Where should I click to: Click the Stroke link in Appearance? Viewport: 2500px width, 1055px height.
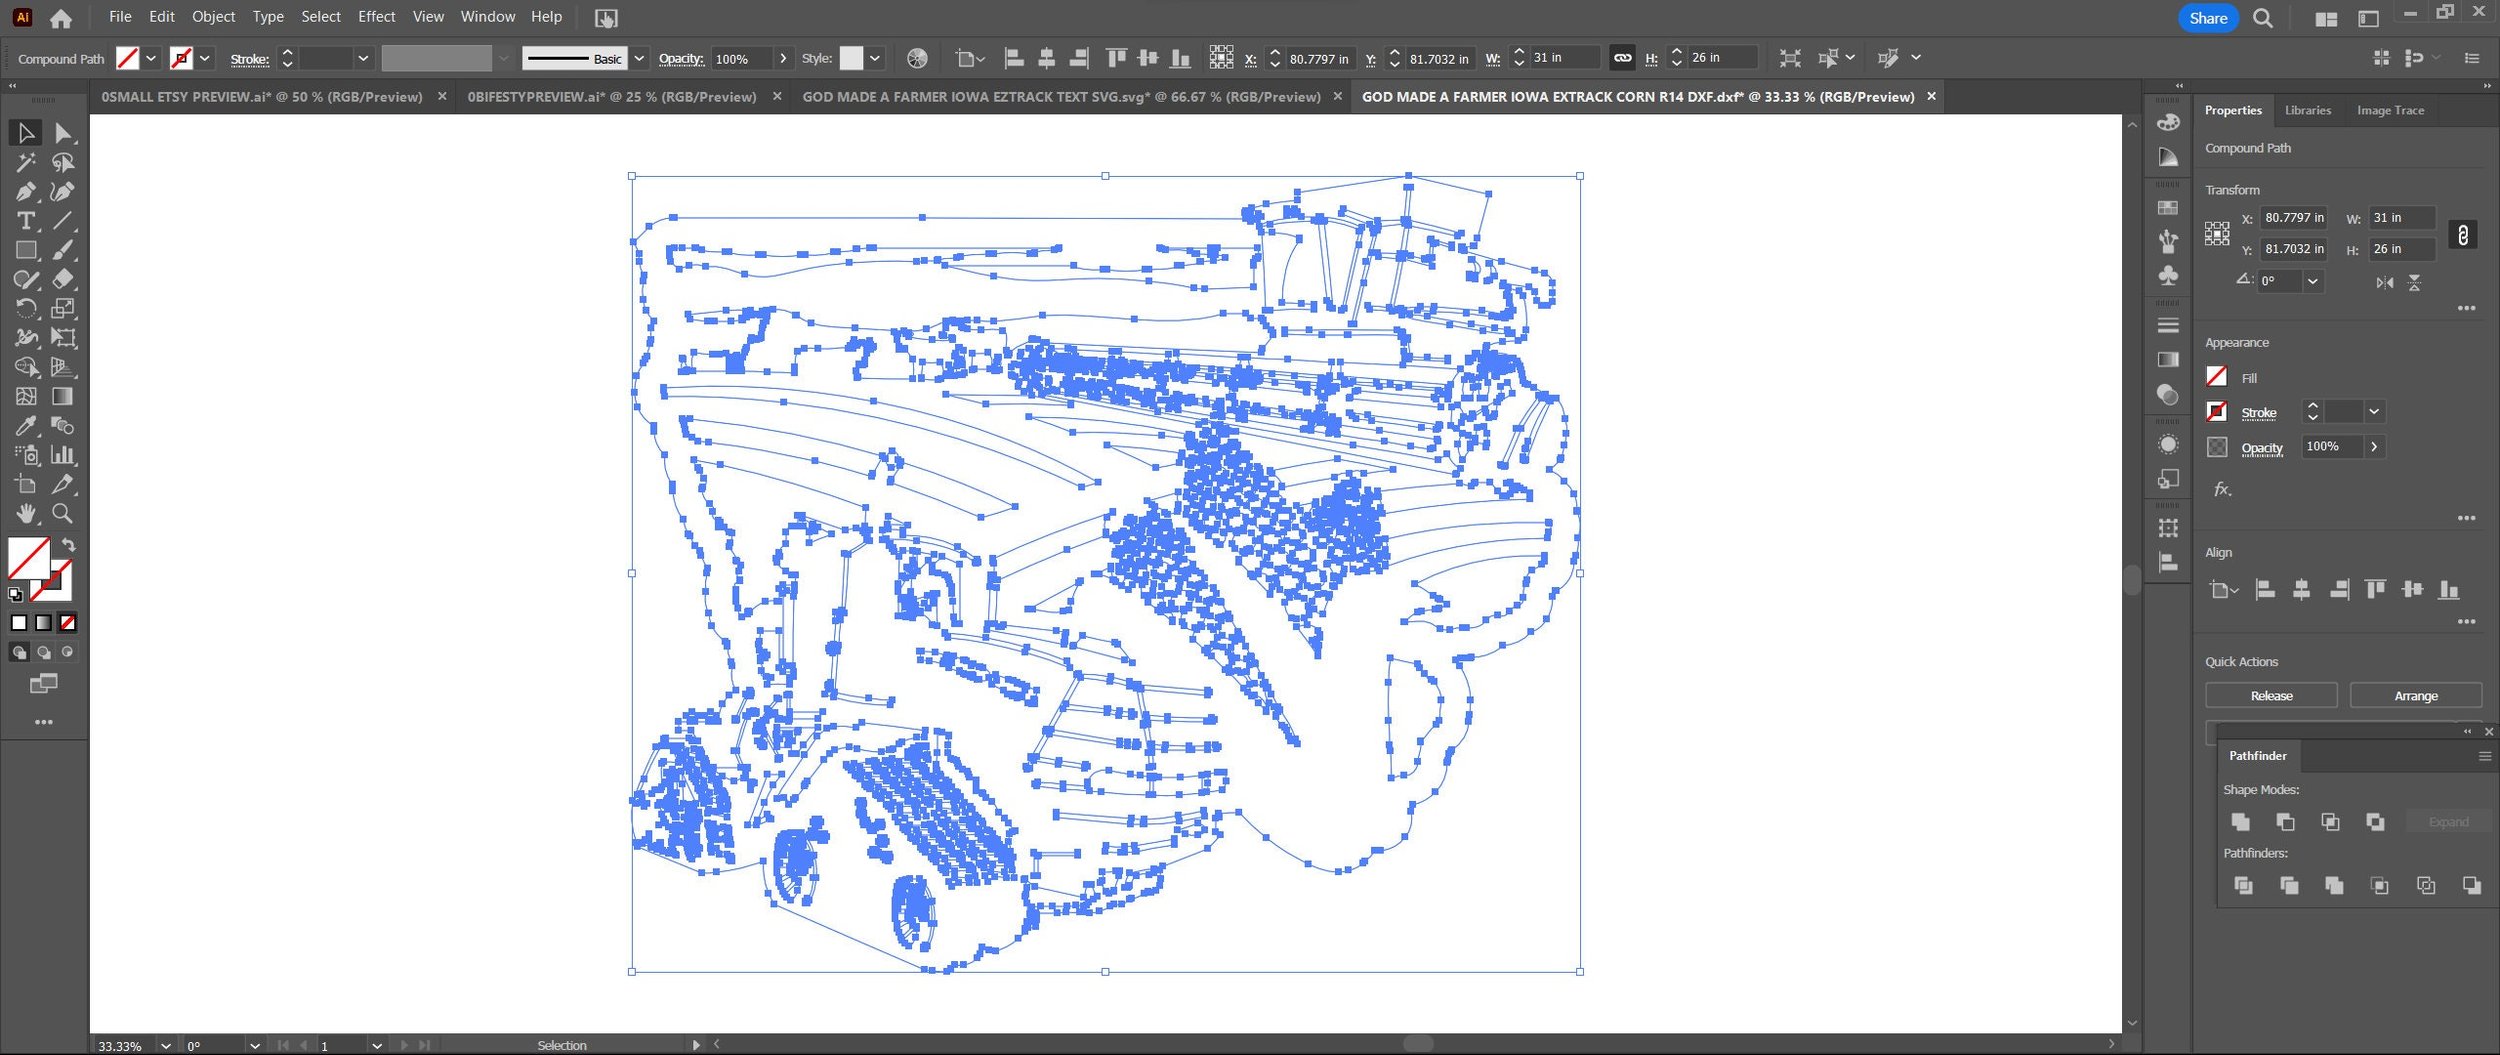tap(2258, 412)
